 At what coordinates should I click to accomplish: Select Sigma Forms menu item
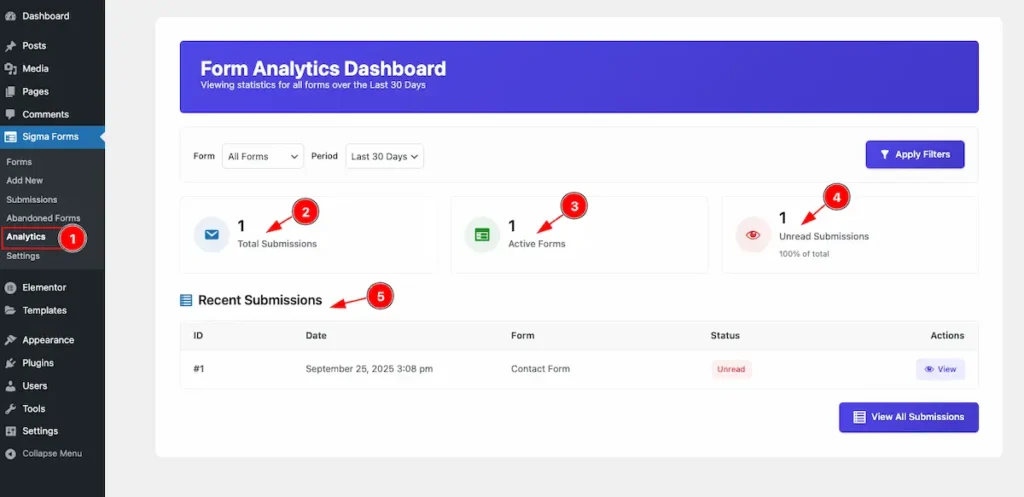pos(50,137)
